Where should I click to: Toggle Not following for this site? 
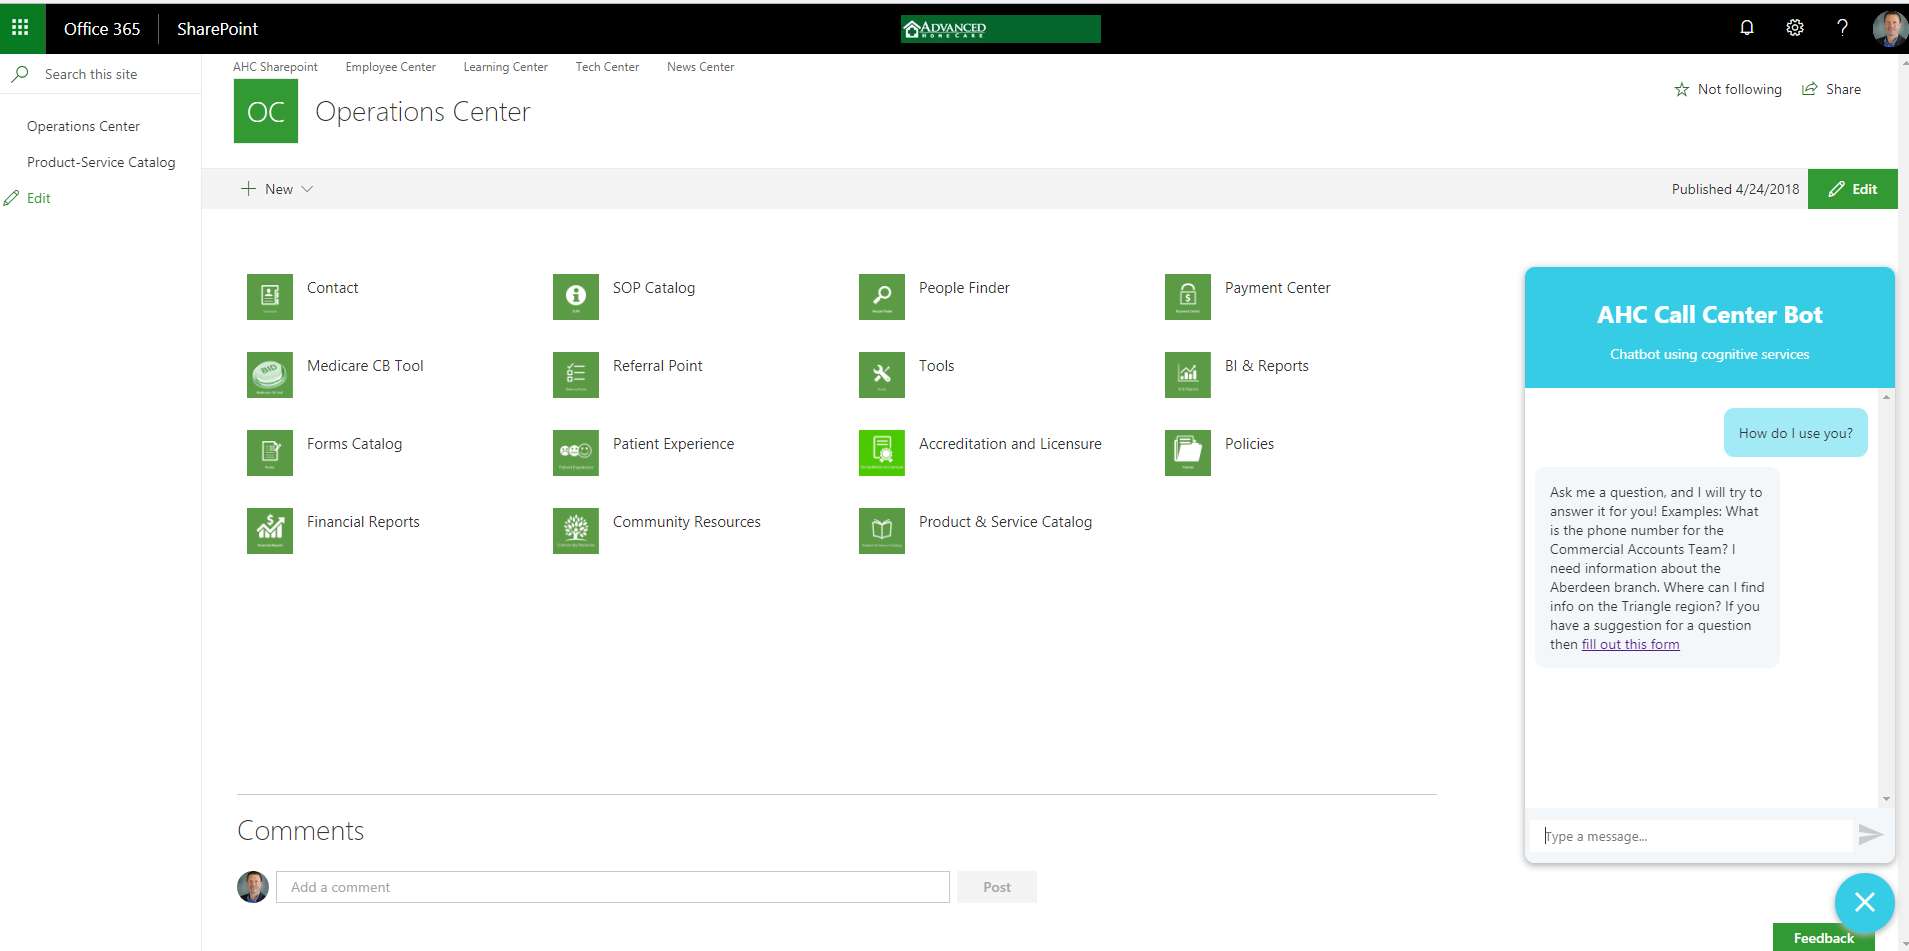tap(1728, 89)
